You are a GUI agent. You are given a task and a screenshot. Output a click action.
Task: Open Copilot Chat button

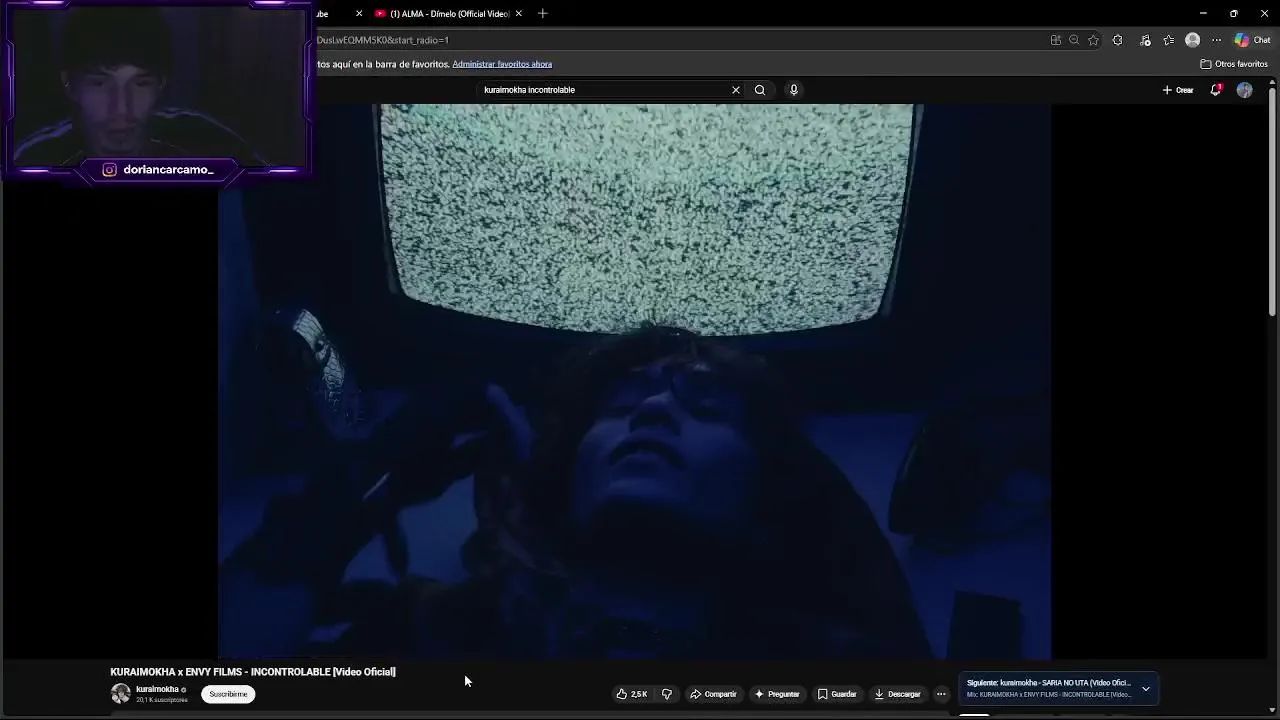pos(1252,40)
